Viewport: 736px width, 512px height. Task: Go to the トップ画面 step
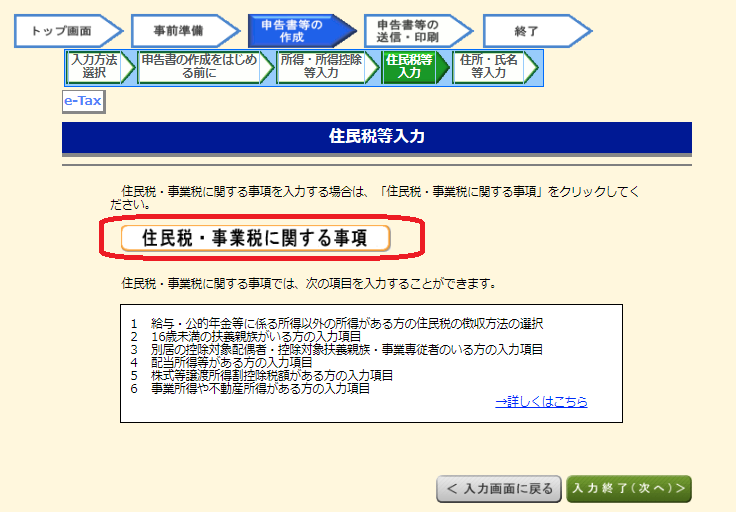tap(68, 31)
